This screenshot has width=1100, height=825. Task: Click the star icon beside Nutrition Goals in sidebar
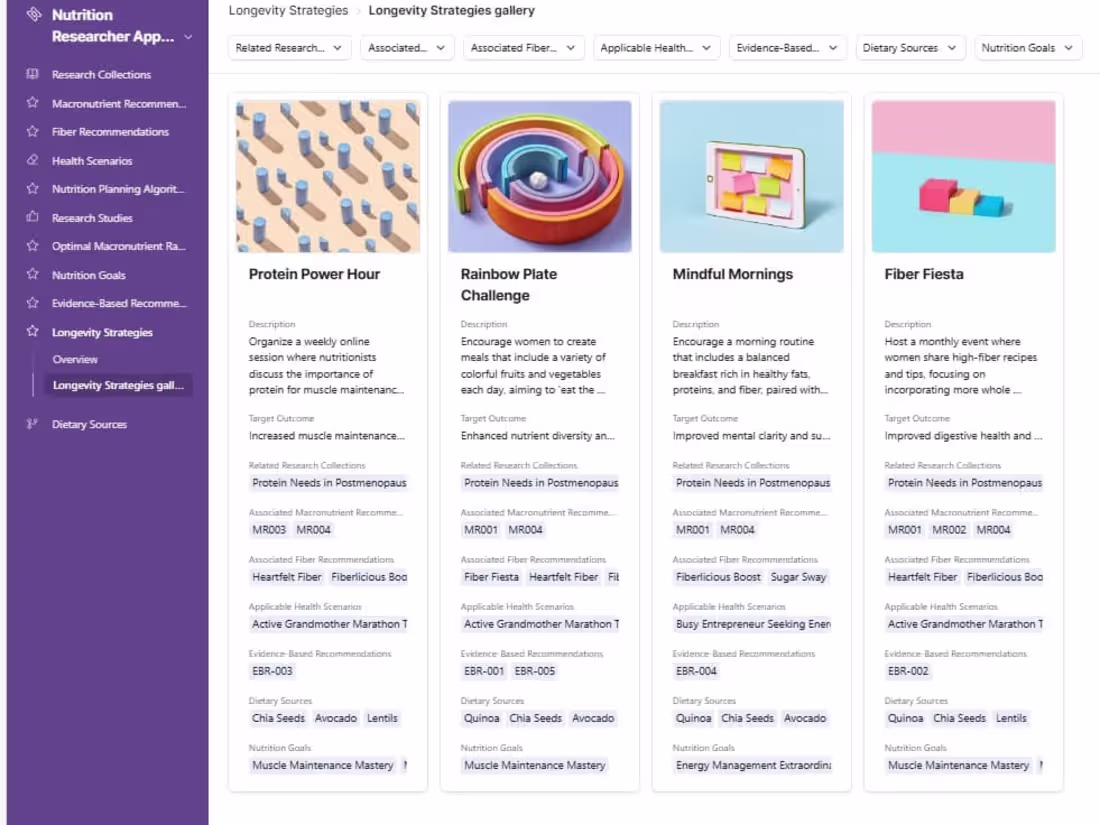click(x=32, y=274)
